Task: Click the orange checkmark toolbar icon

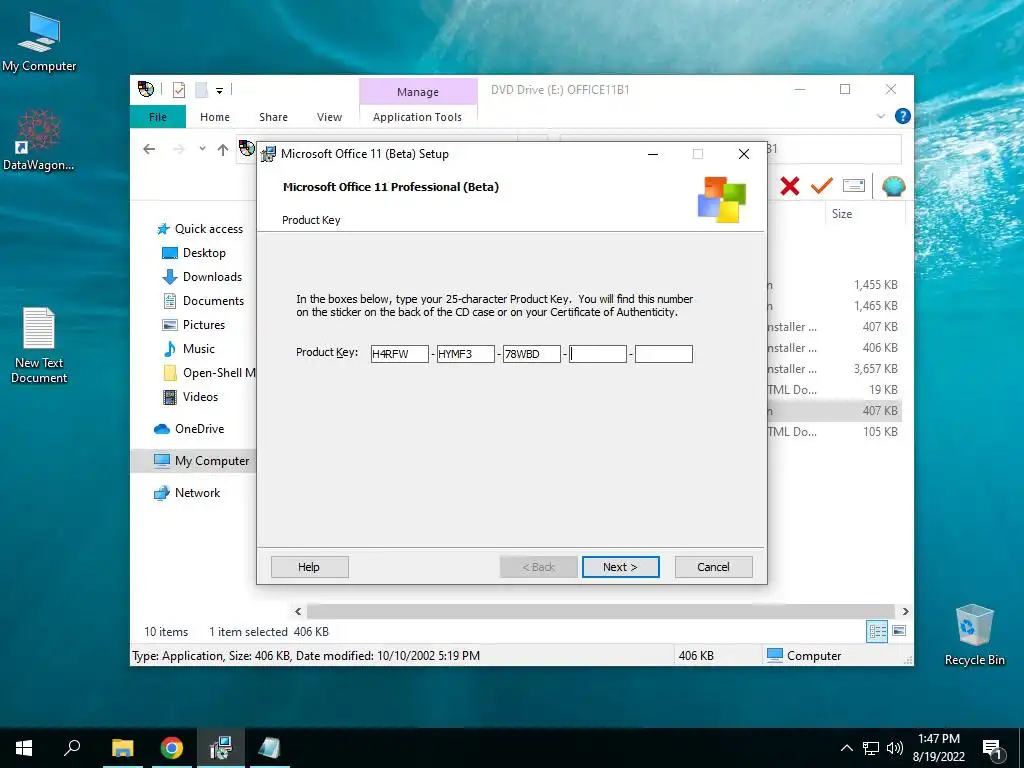Action: click(822, 186)
